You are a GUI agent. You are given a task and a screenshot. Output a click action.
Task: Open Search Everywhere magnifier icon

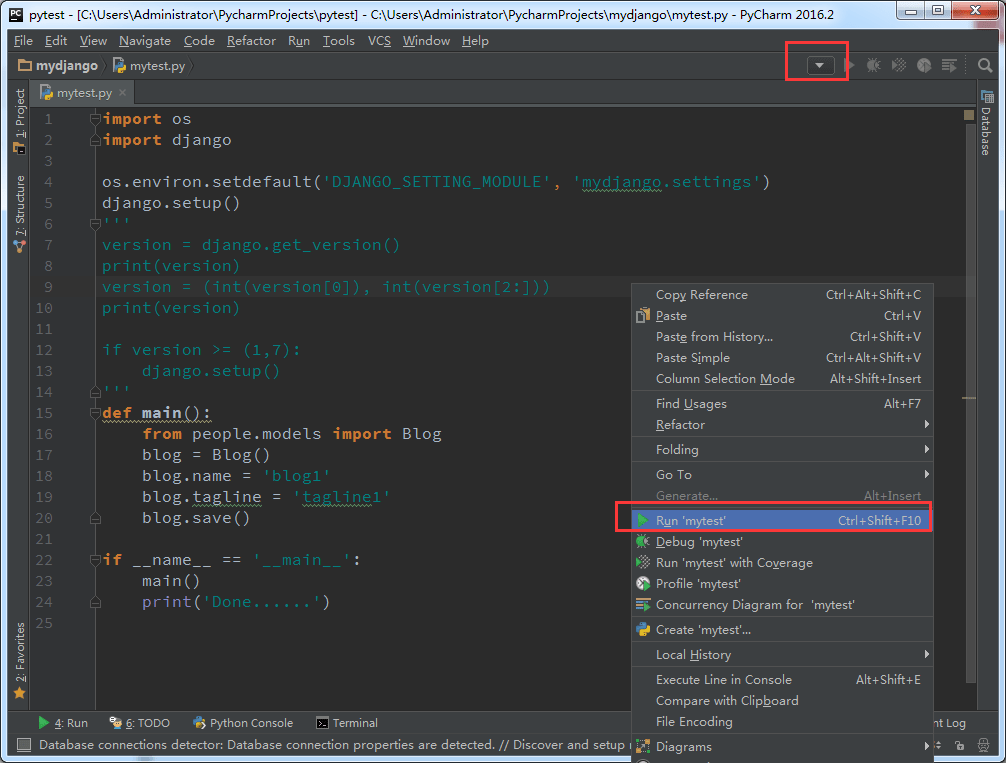(985, 65)
